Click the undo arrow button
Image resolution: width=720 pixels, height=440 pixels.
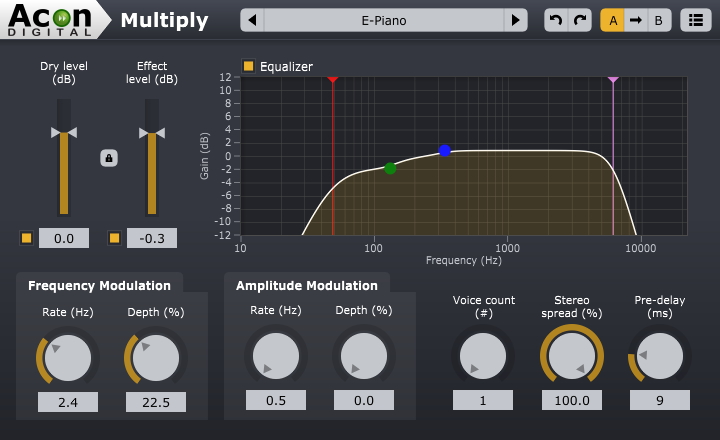tap(556, 20)
